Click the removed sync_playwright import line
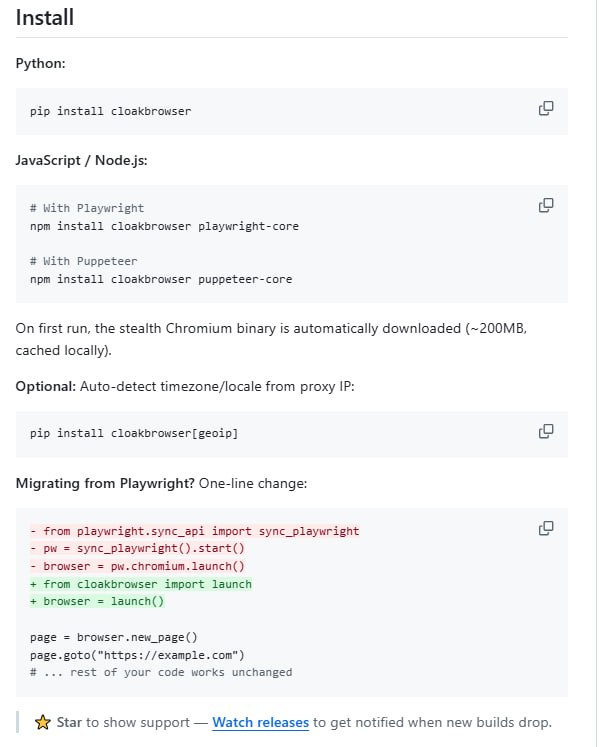 click(194, 531)
